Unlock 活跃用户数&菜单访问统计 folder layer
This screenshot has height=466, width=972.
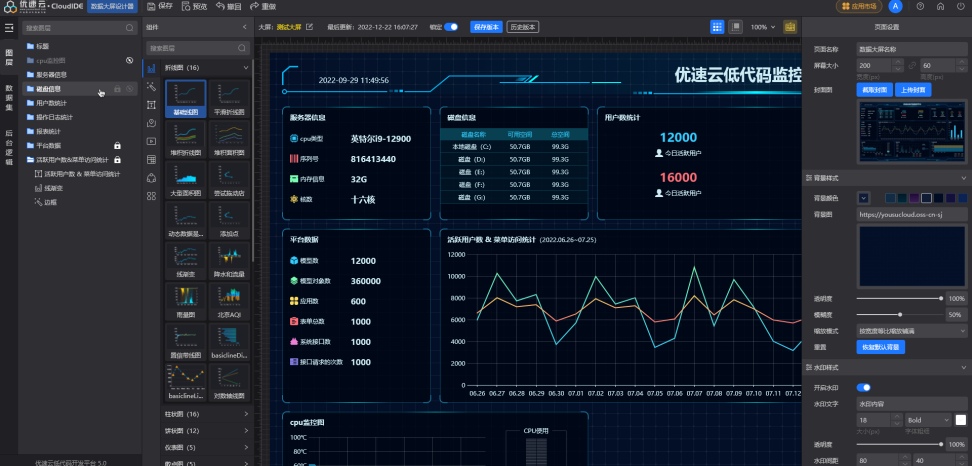tap(117, 160)
